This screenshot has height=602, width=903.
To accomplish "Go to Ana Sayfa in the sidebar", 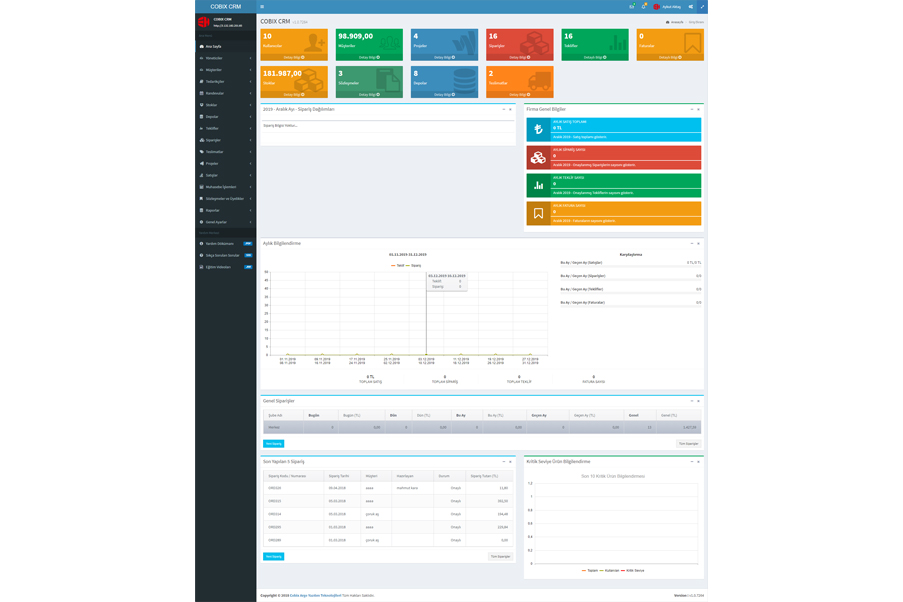I will click(226, 47).
